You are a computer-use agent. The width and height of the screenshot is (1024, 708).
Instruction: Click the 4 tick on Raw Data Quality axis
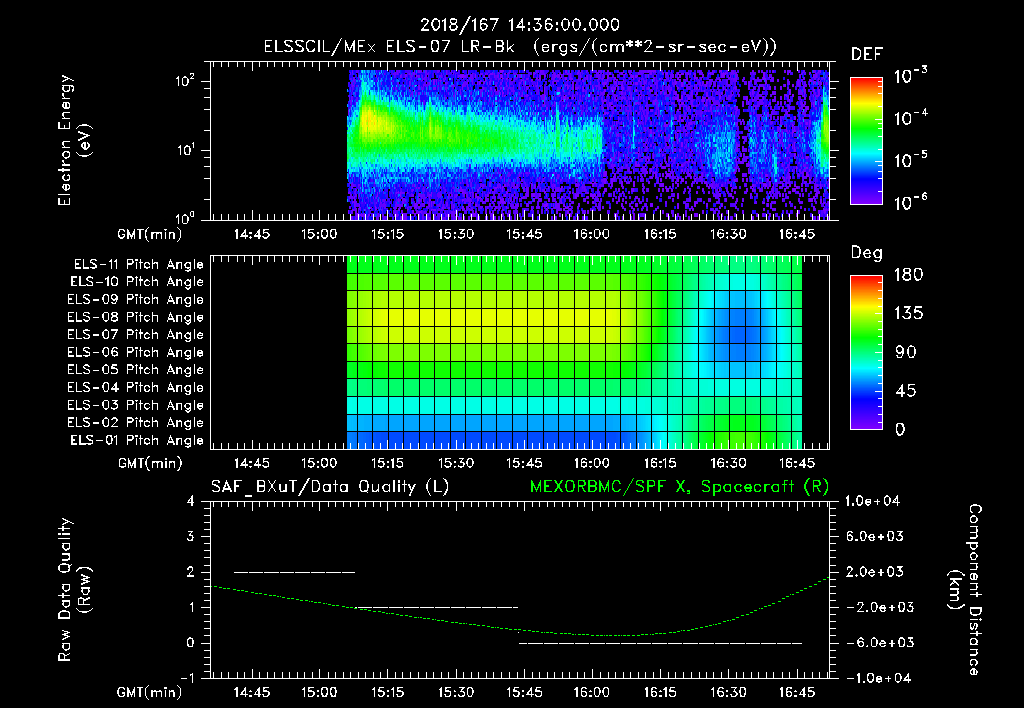point(191,502)
